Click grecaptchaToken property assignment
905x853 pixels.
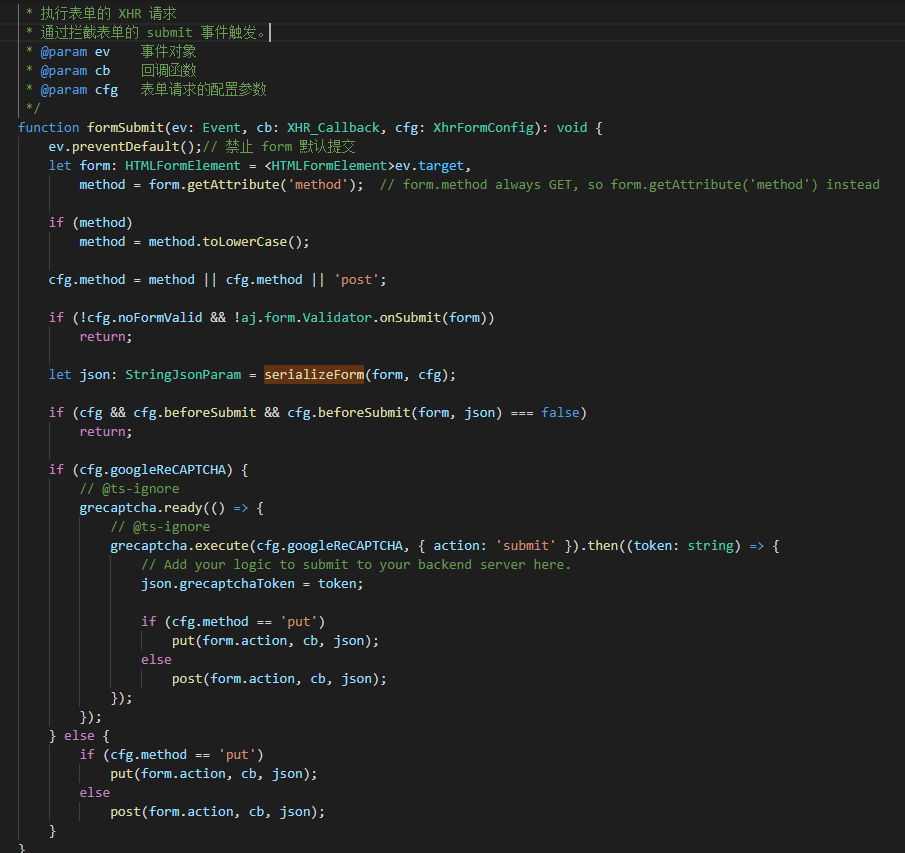[x=237, y=584]
